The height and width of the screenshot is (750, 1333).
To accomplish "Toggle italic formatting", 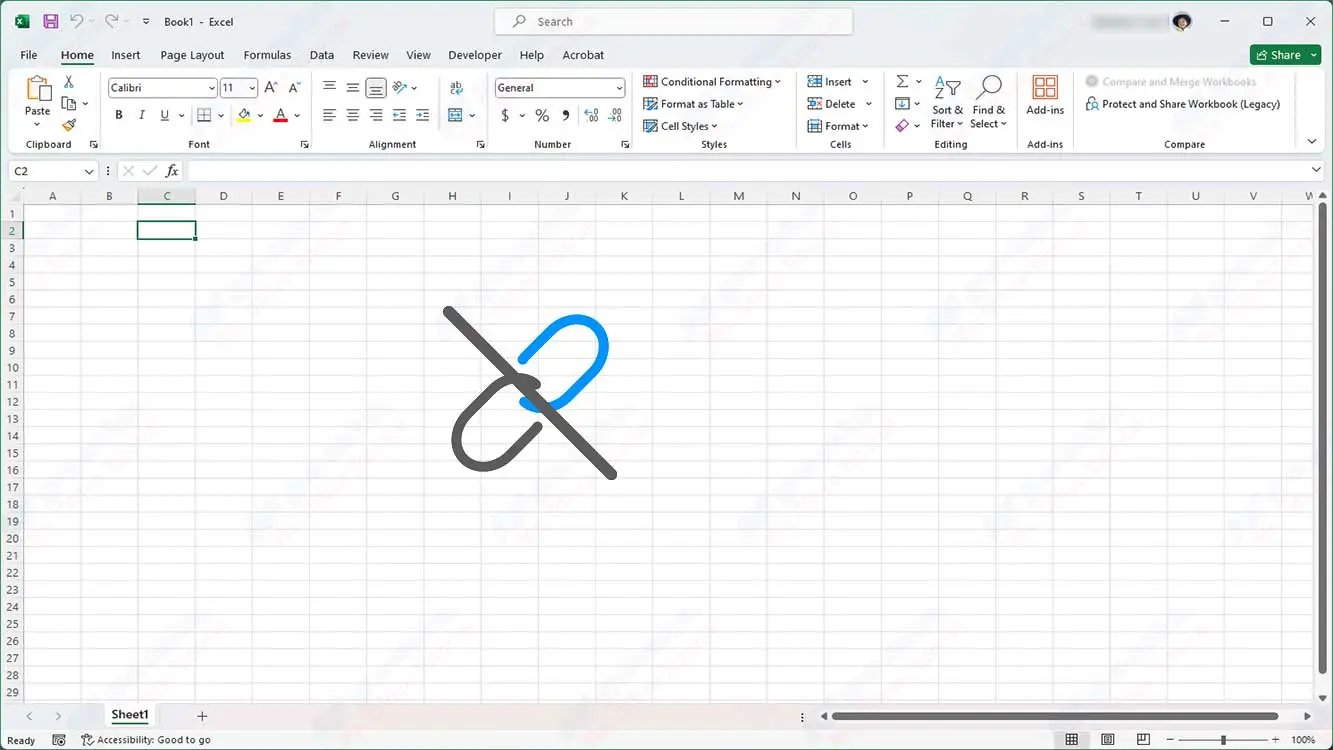I will (142, 116).
